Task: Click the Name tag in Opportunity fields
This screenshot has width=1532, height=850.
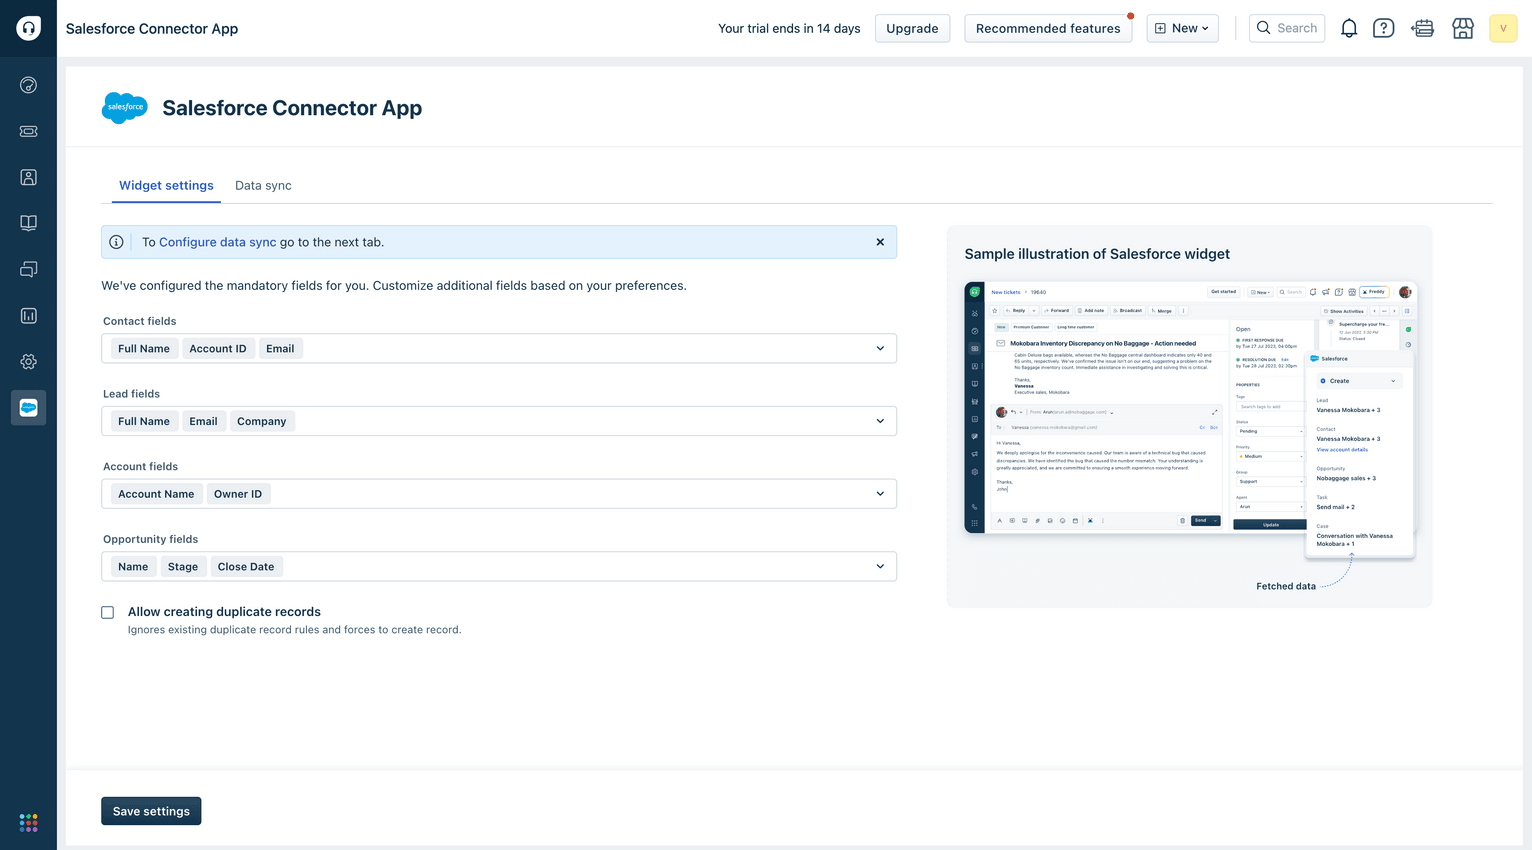Action: pyautogui.click(x=133, y=566)
